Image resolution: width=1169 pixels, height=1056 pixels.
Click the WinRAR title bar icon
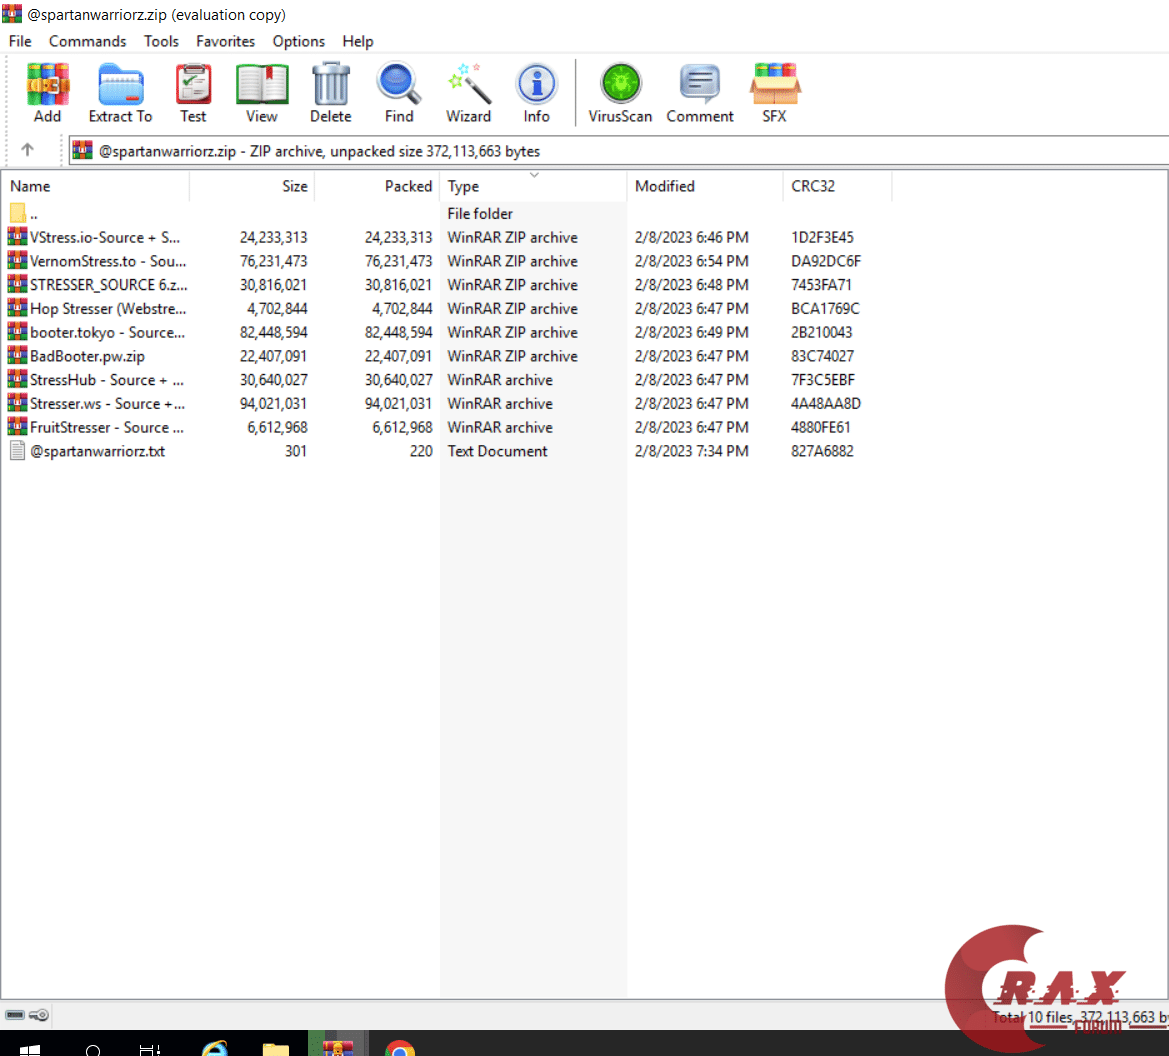(12, 13)
